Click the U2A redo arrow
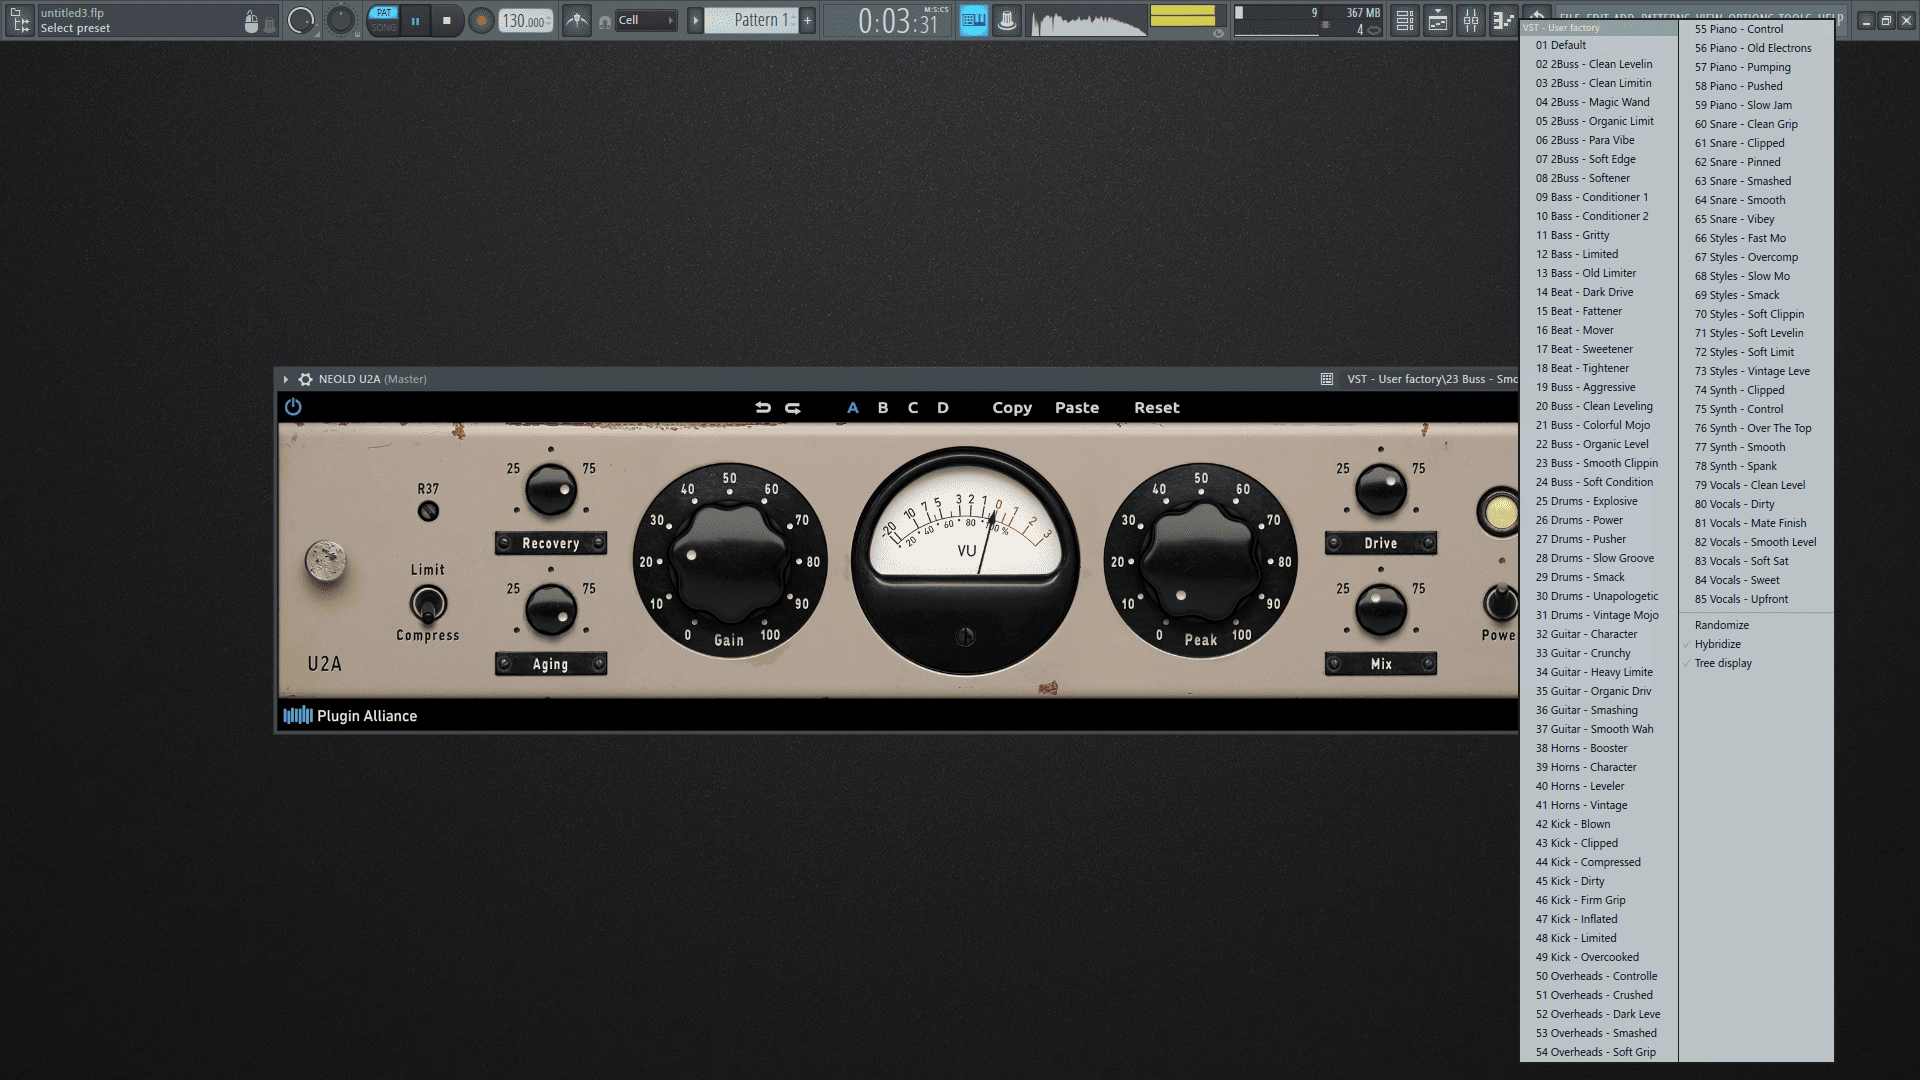This screenshot has width=1920, height=1080. click(793, 407)
